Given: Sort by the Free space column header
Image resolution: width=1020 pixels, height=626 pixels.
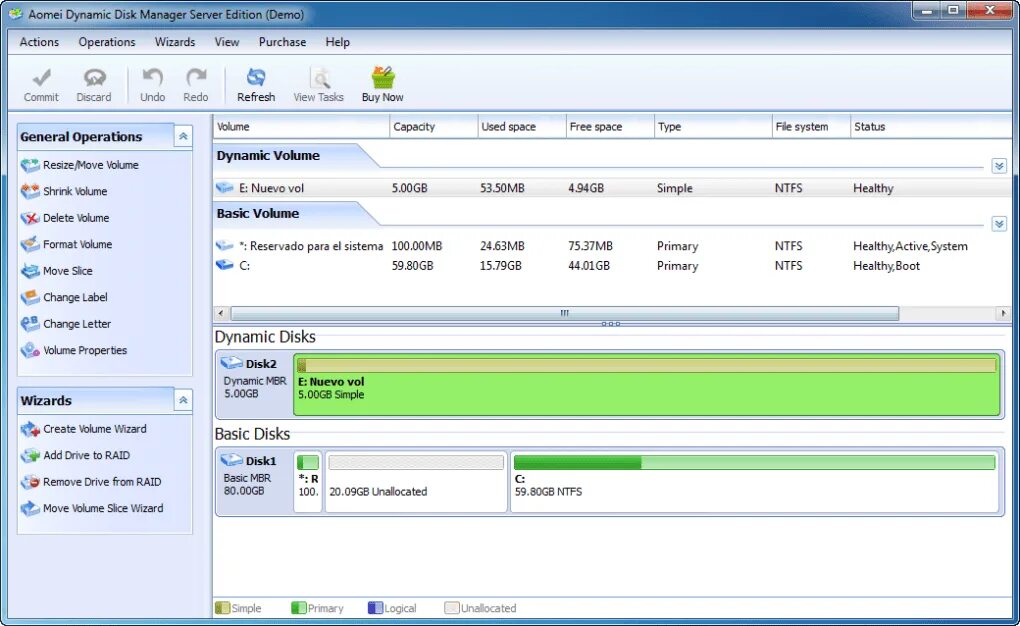Looking at the screenshot, I should point(610,126).
